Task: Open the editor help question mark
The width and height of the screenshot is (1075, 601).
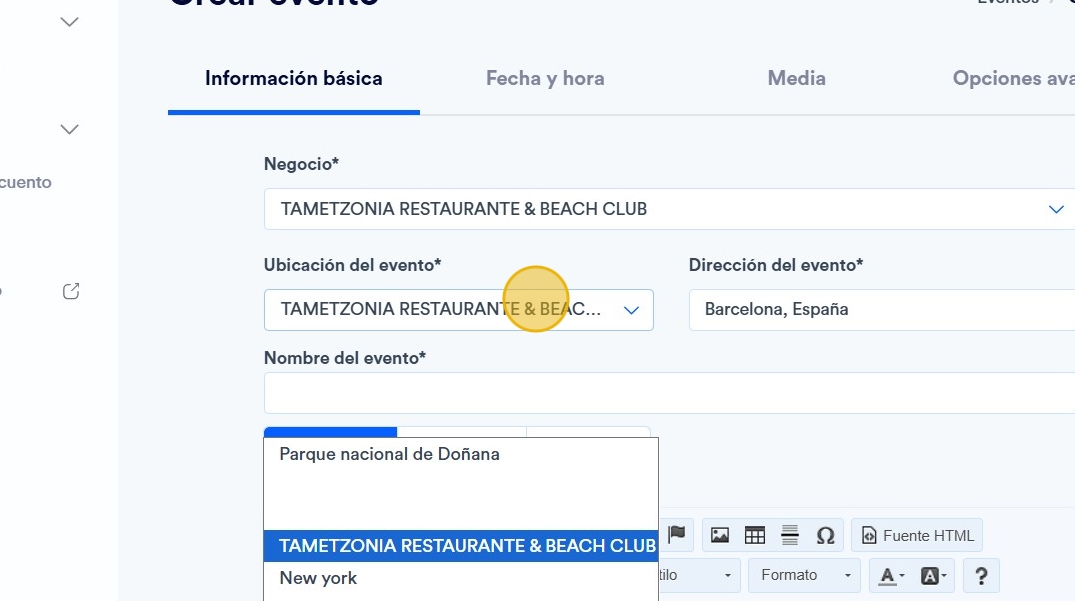Action: 981,576
